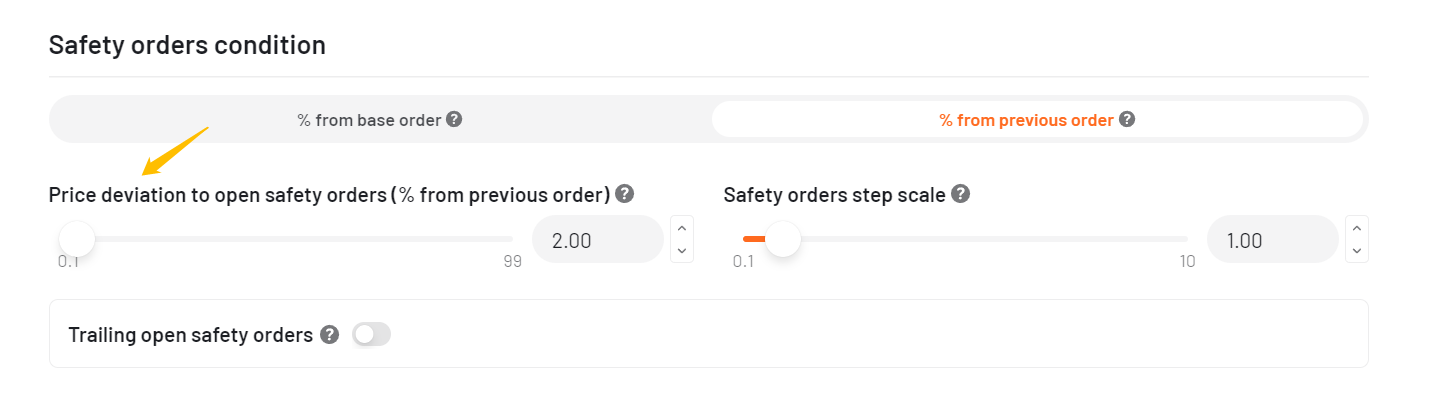The image size is (1431, 393).
Task: Click the middle of the price deviation slider track
Action: pyautogui.click(x=285, y=239)
